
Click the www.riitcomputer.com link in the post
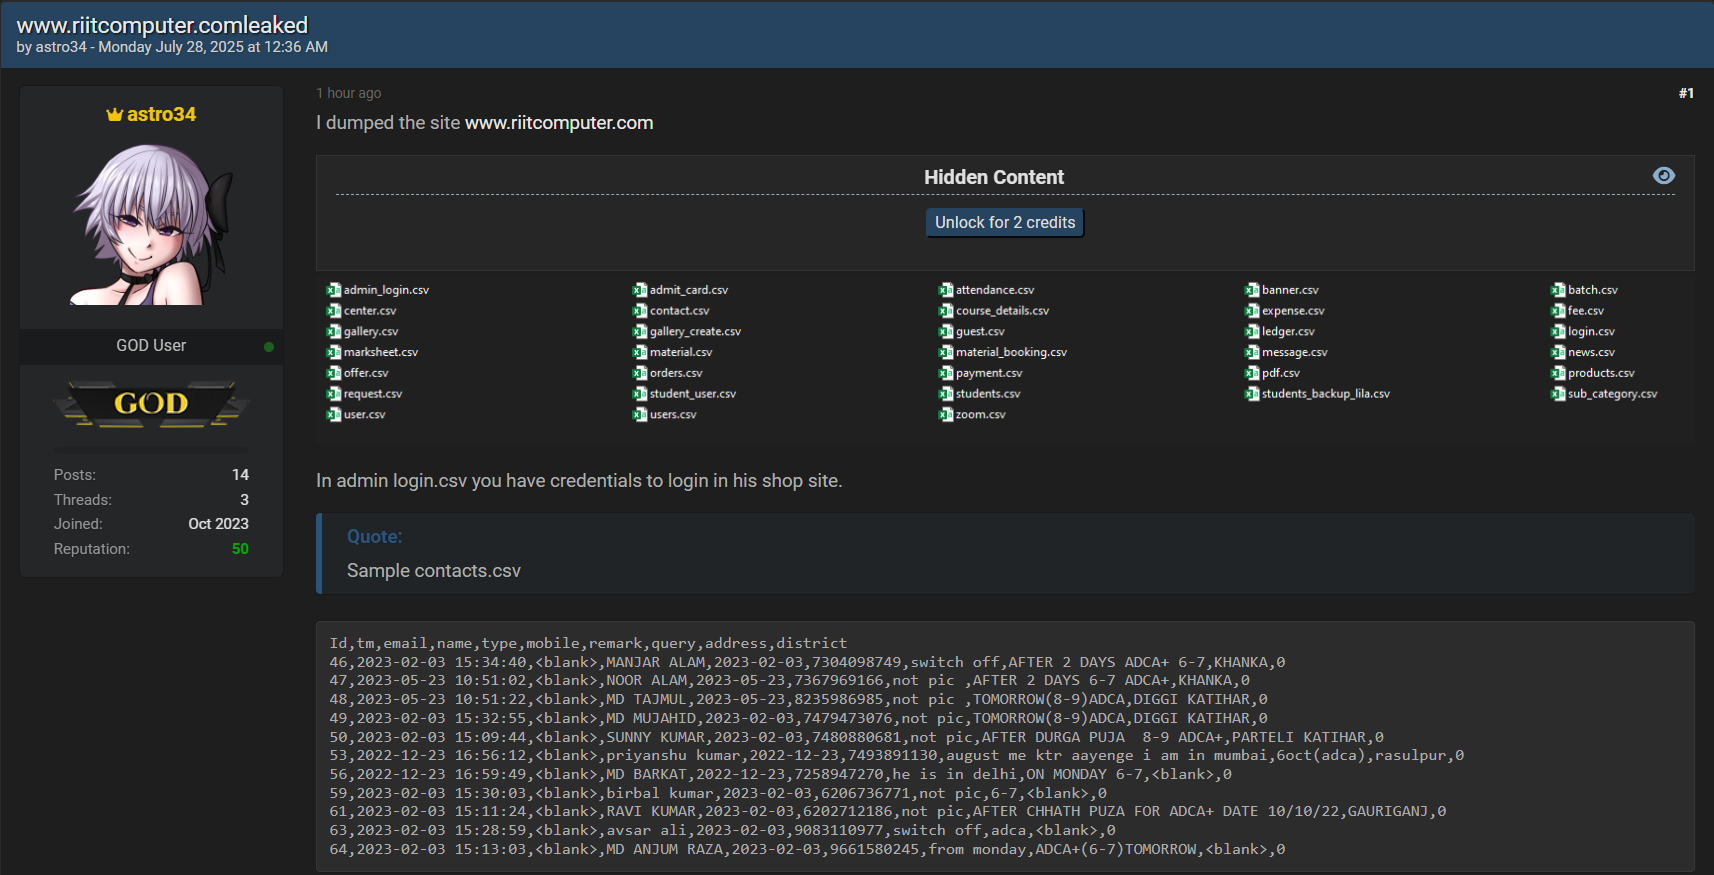[x=559, y=123]
